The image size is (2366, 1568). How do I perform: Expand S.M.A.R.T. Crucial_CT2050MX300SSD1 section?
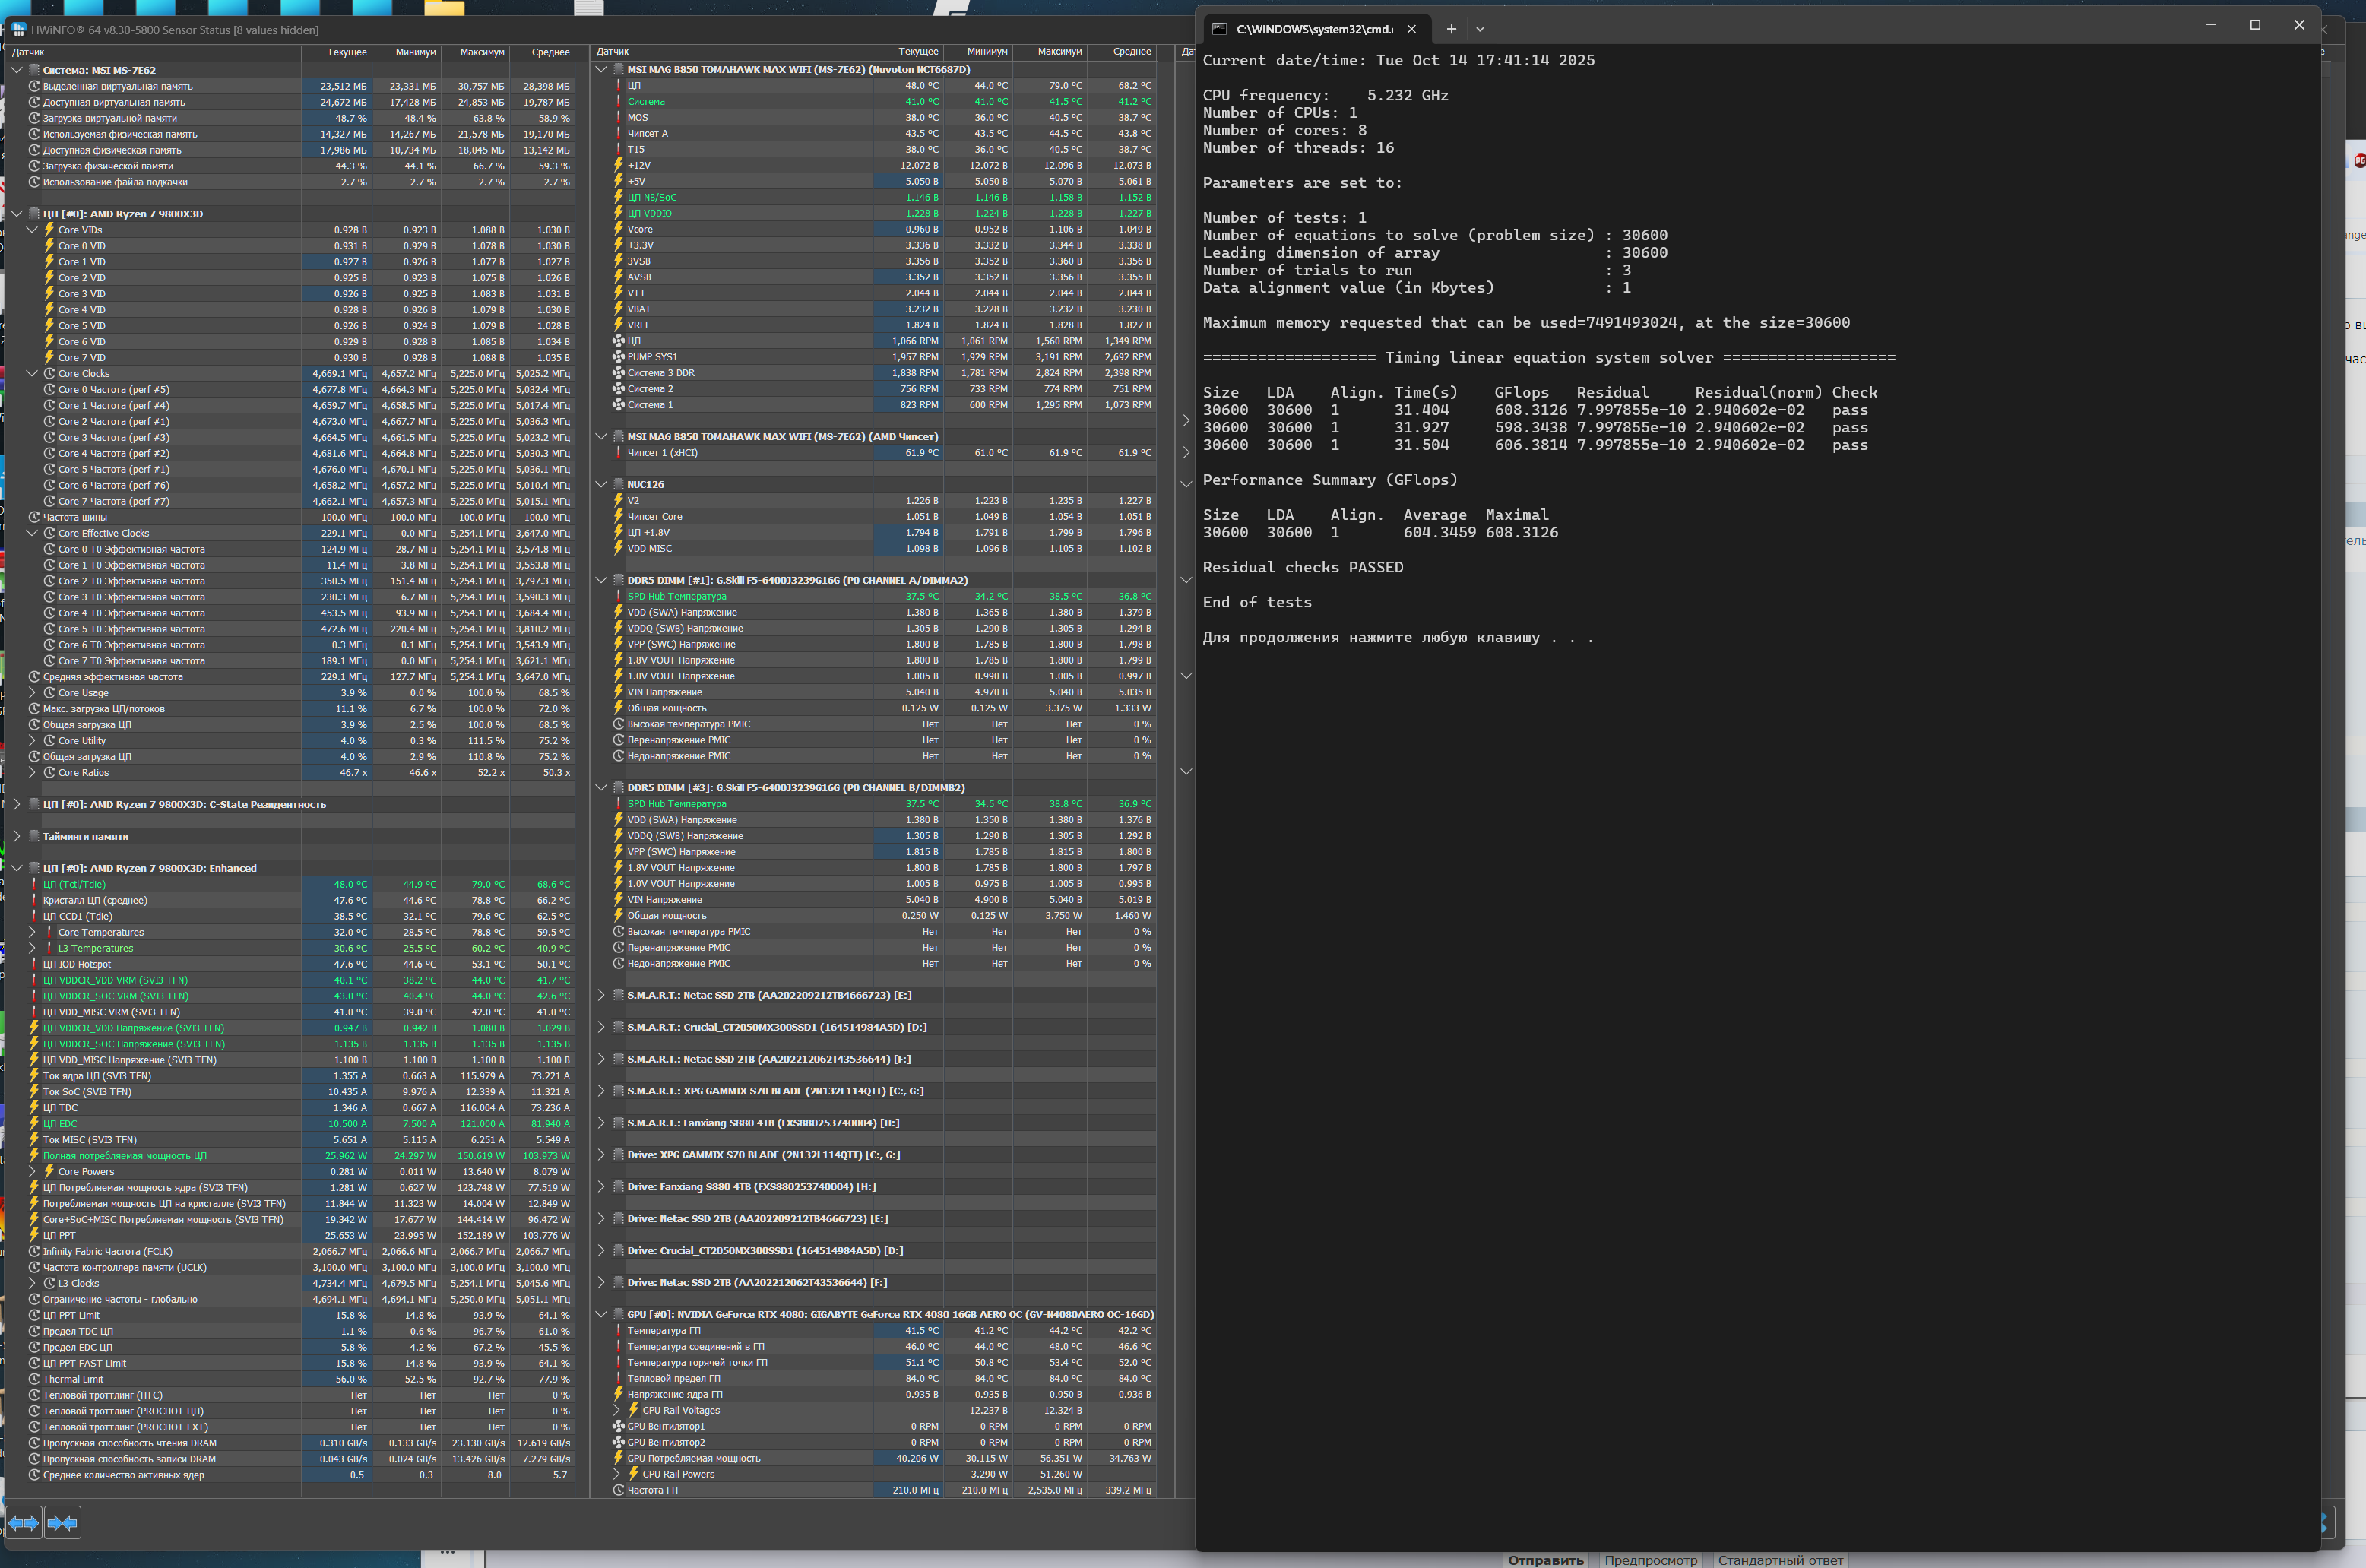point(601,1027)
